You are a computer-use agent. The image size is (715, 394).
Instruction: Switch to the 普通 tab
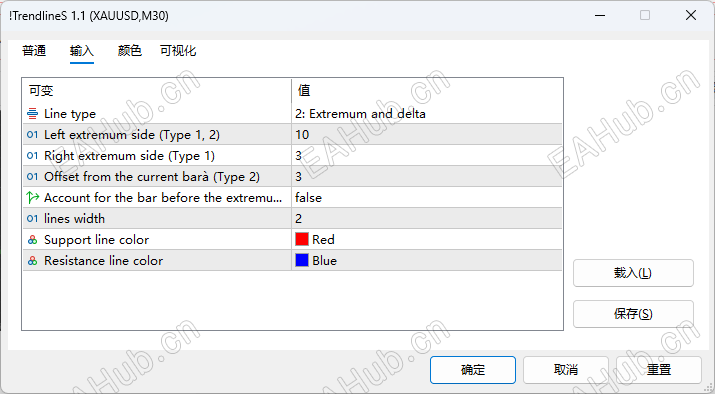(x=34, y=51)
